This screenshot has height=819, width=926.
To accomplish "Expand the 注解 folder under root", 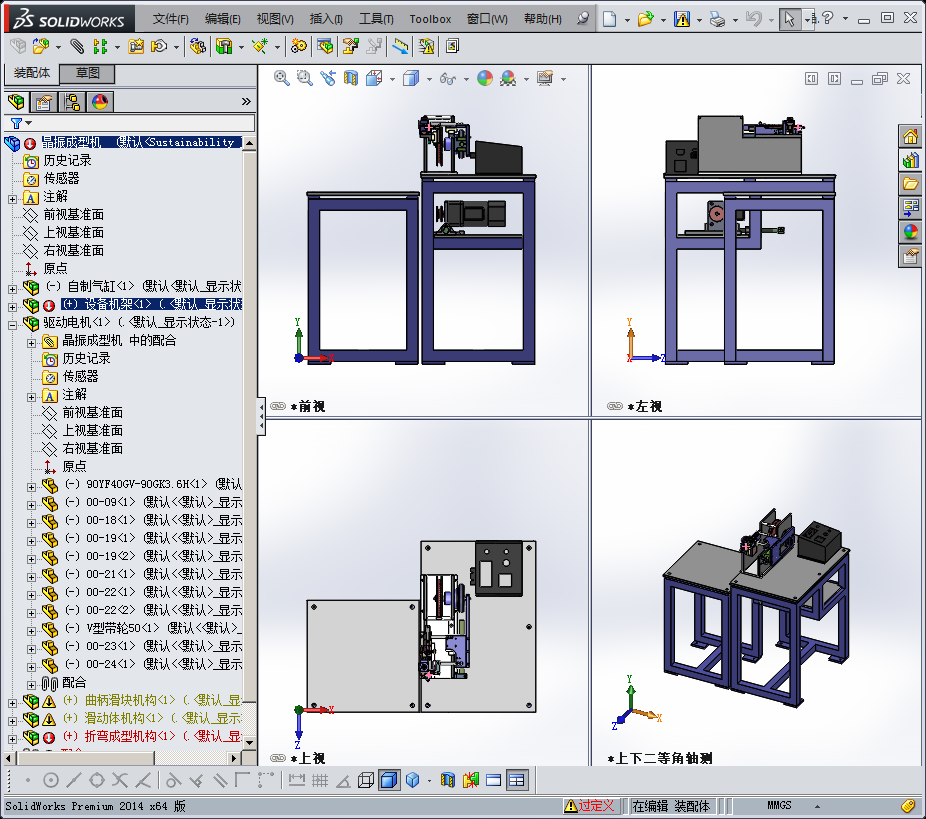I will pyautogui.click(x=12, y=200).
